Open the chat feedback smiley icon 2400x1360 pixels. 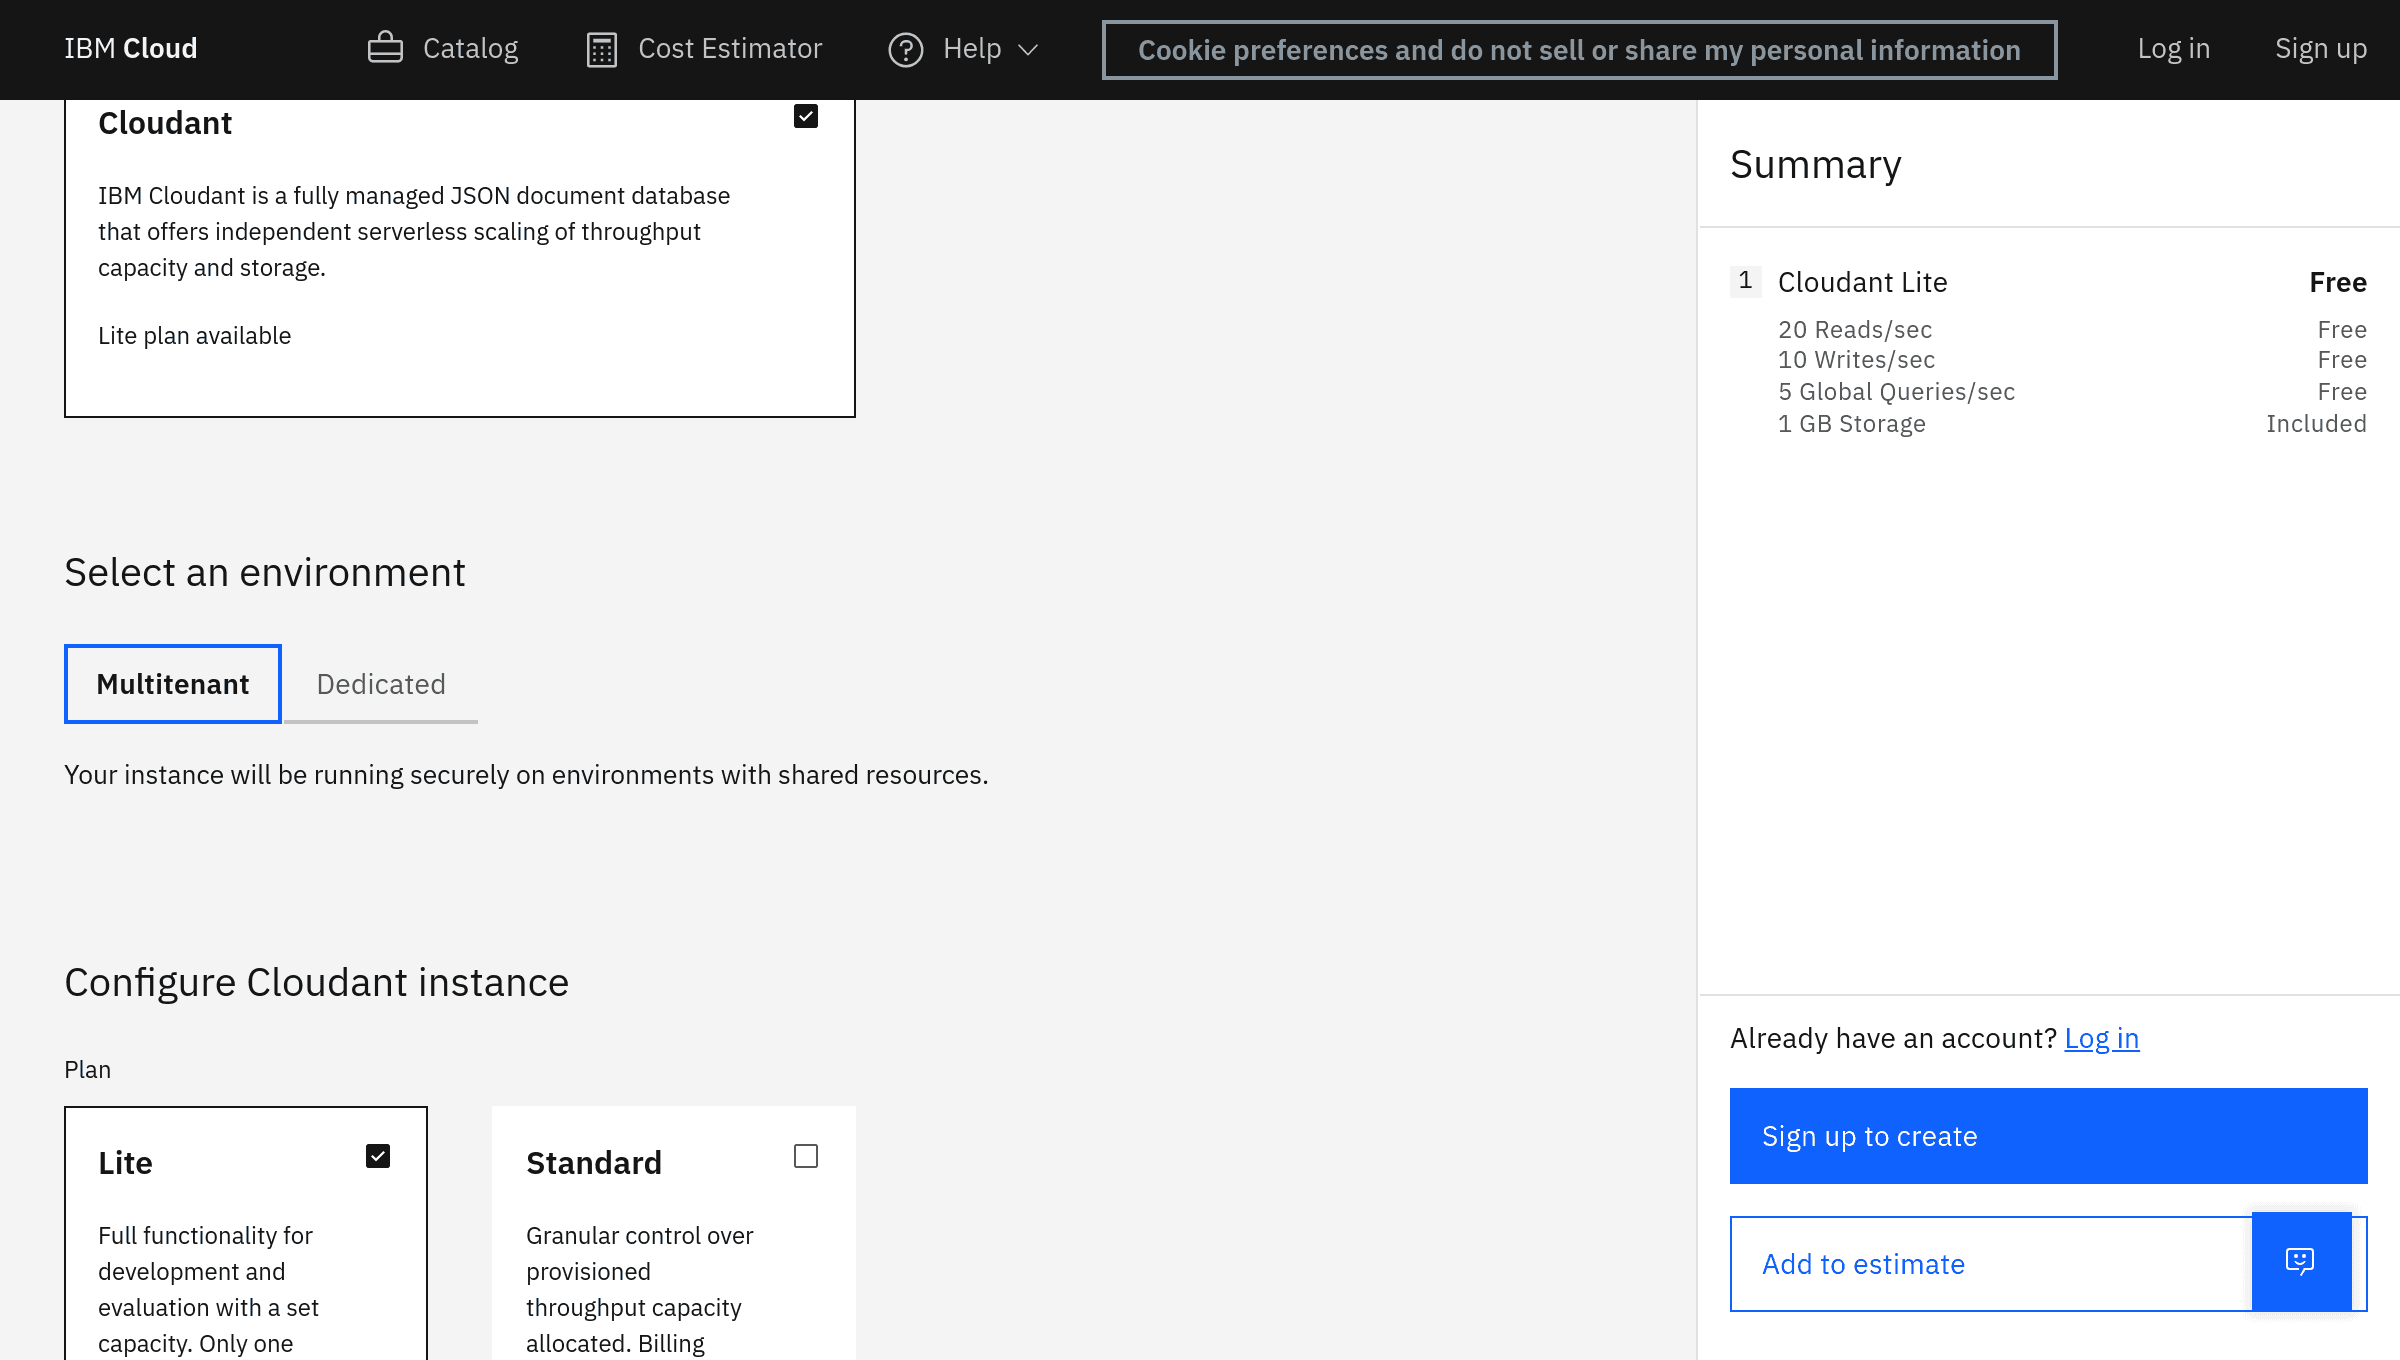(2300, 1261)
